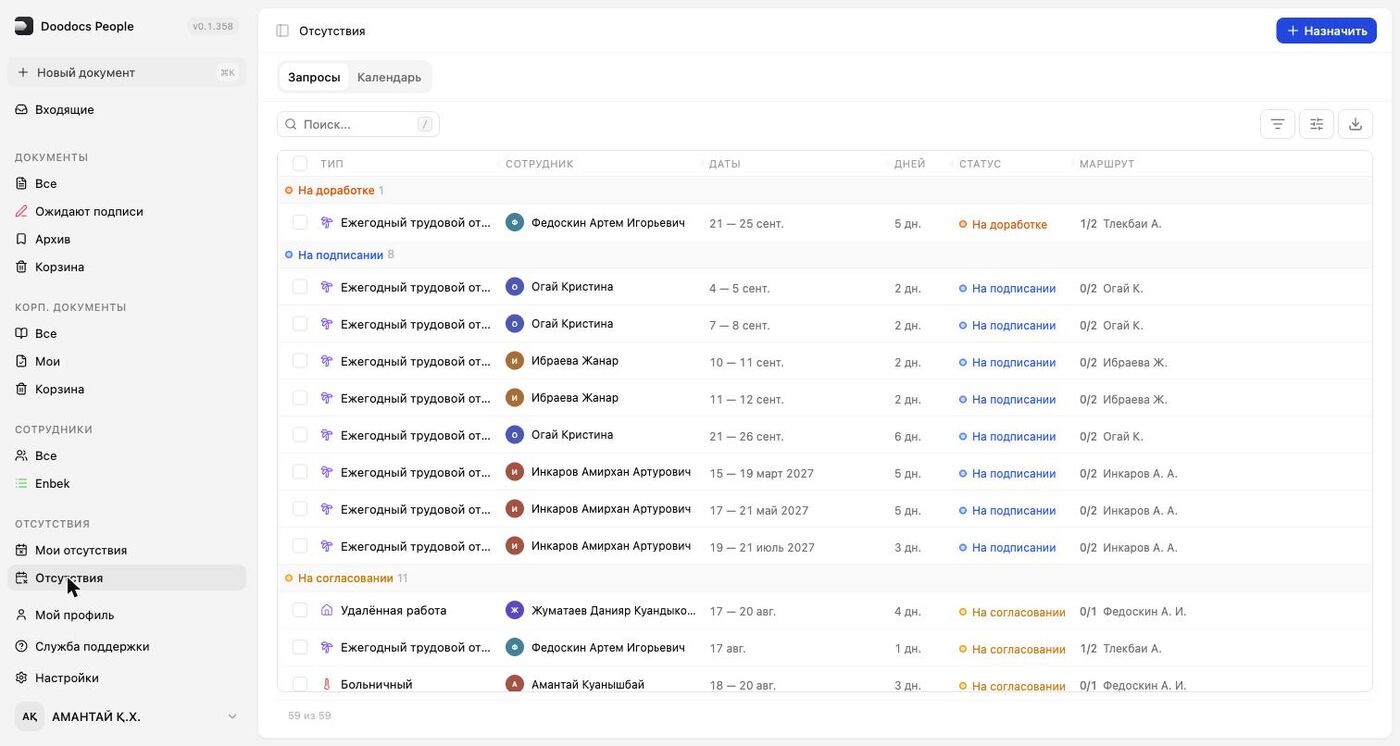
Task: Check Удалённая работа row checkbox
Action: (x=300, y=610)
